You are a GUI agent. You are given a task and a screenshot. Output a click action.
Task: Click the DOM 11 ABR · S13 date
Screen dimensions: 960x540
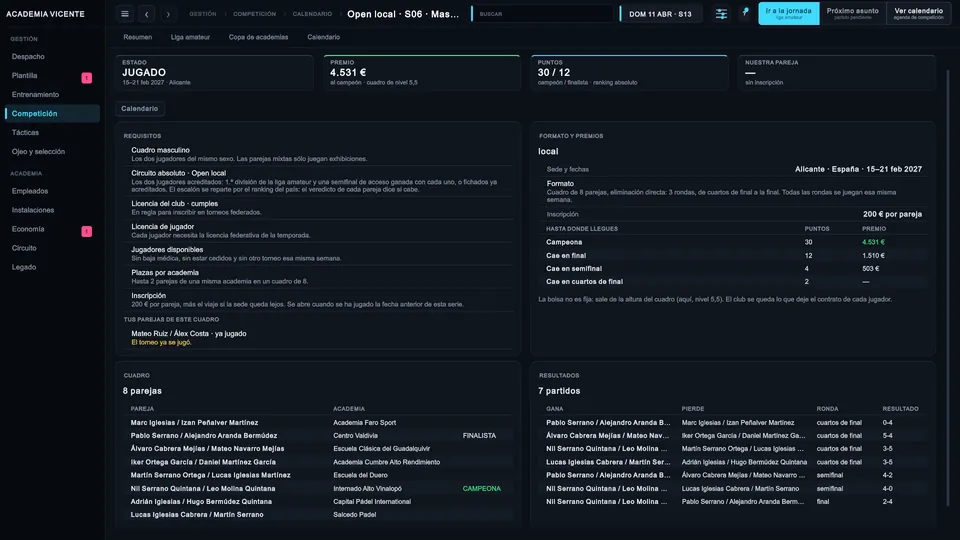tap(661, 13)
